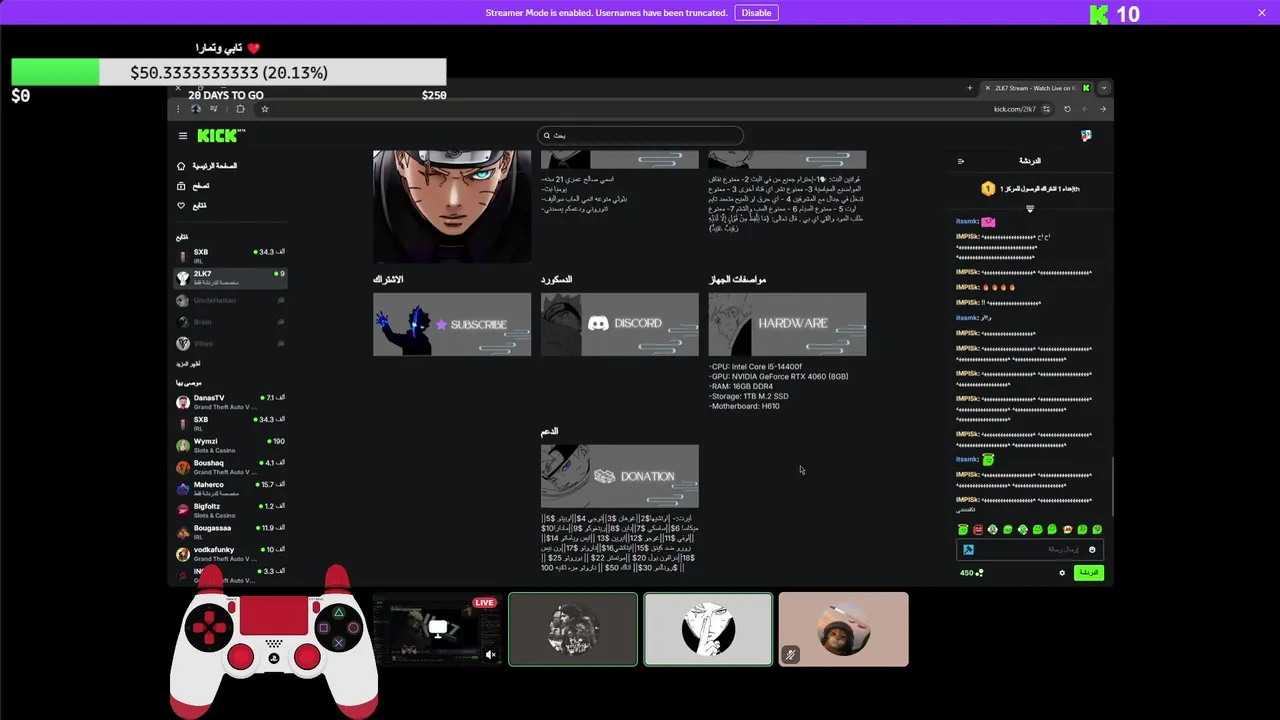Select the dark skull avatar participant tile
The width and height of the screenshot is (1280, 720).
pos(573,629)
